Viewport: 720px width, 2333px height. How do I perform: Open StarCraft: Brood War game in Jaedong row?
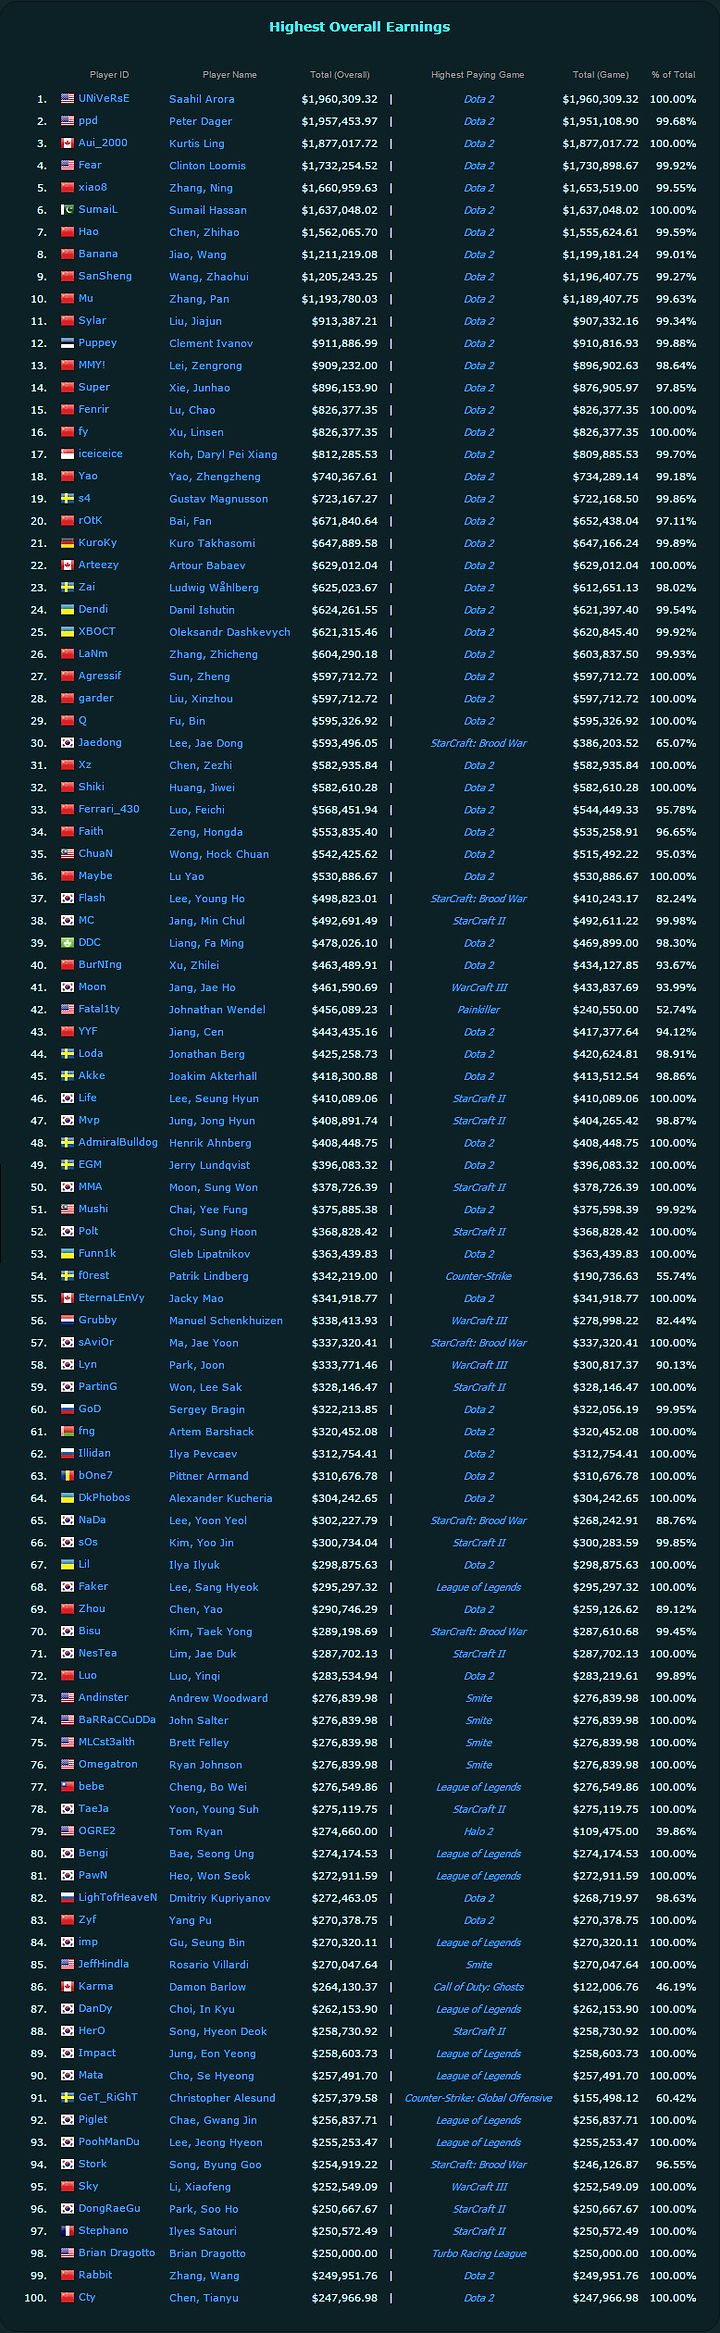478,743
